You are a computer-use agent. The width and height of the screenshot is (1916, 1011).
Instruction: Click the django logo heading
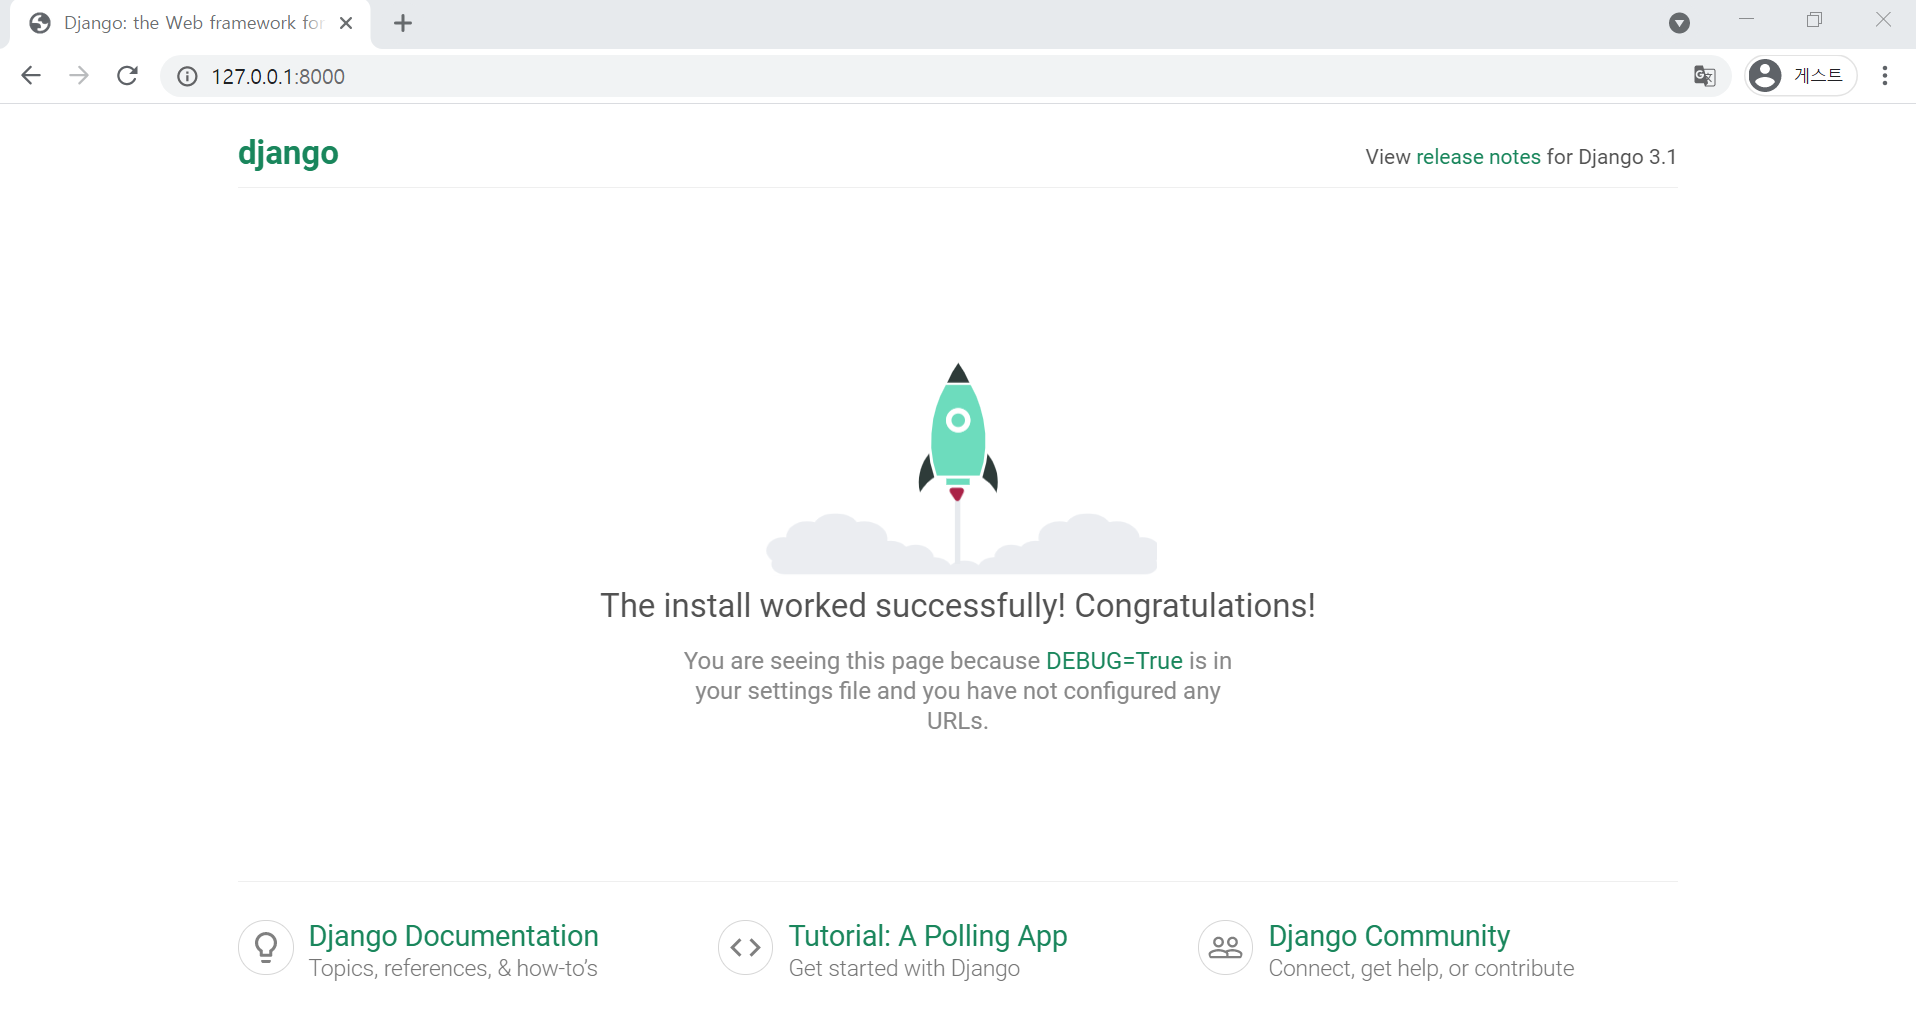288,154
